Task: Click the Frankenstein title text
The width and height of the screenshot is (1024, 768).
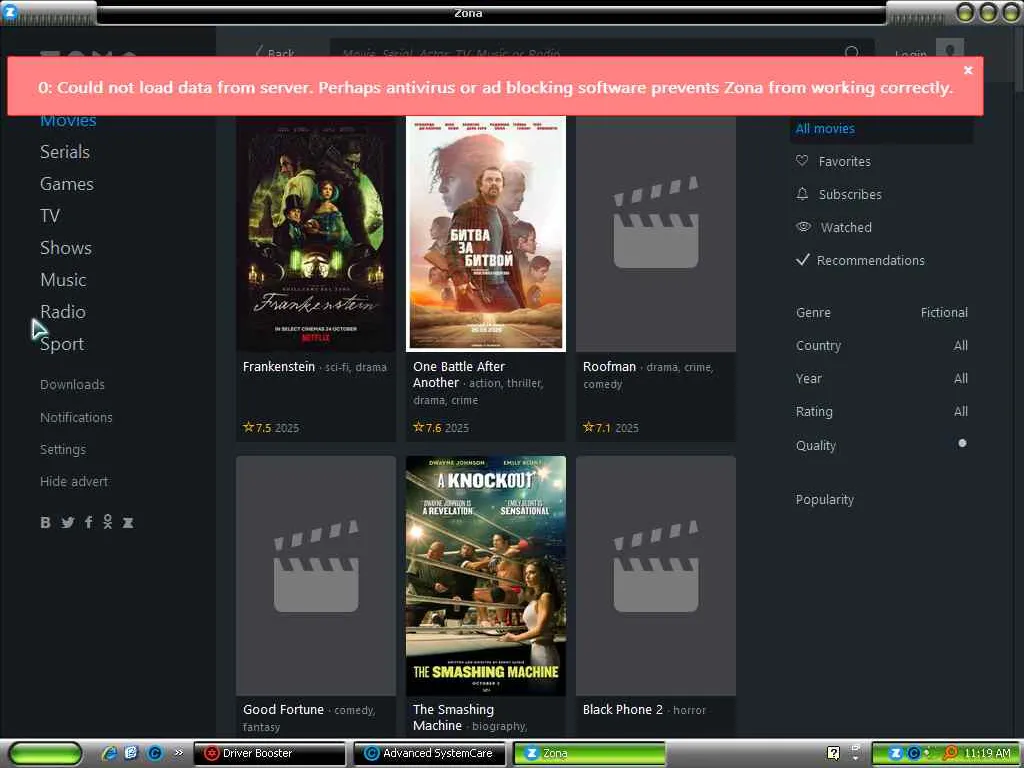Action: (279, 367)
